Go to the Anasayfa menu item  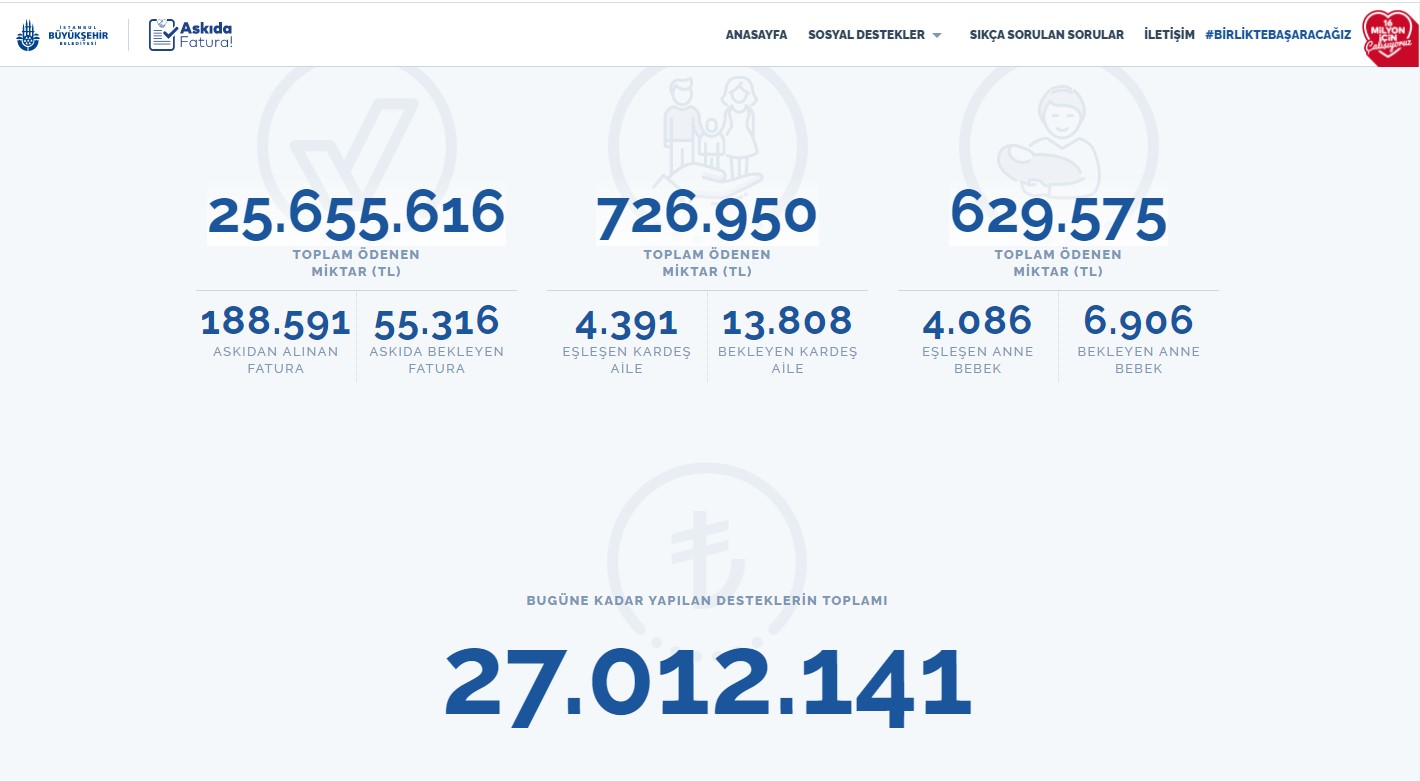click(756, 35)
